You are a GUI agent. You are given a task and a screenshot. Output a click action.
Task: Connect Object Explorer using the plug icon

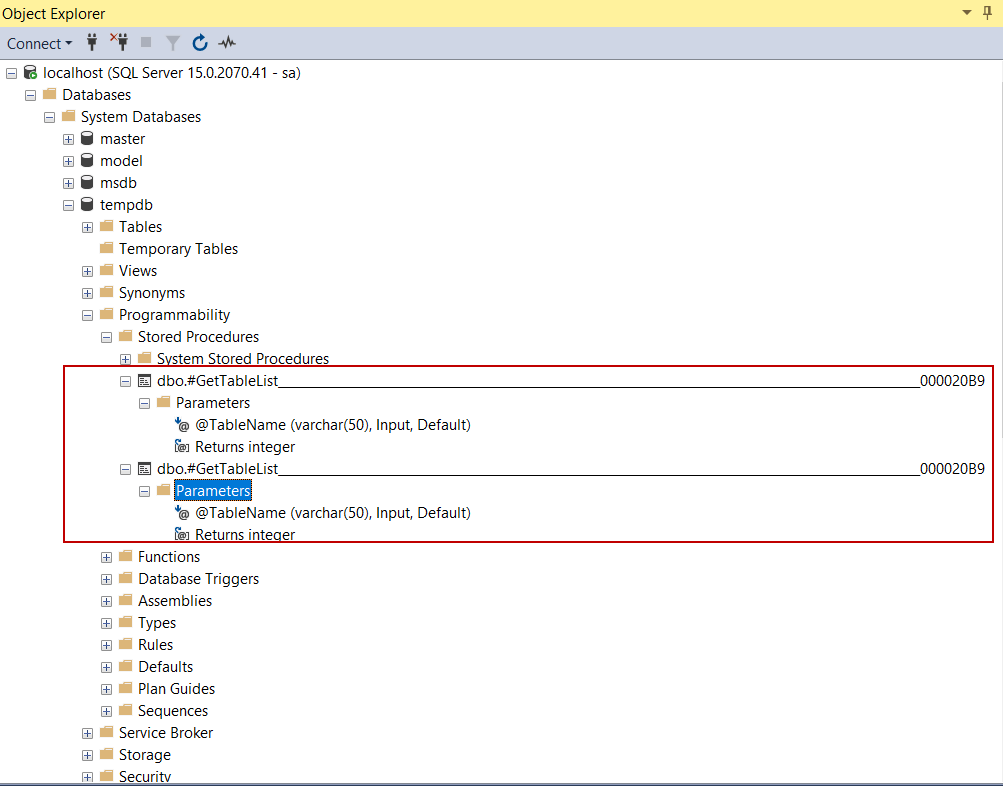[91, 43]
